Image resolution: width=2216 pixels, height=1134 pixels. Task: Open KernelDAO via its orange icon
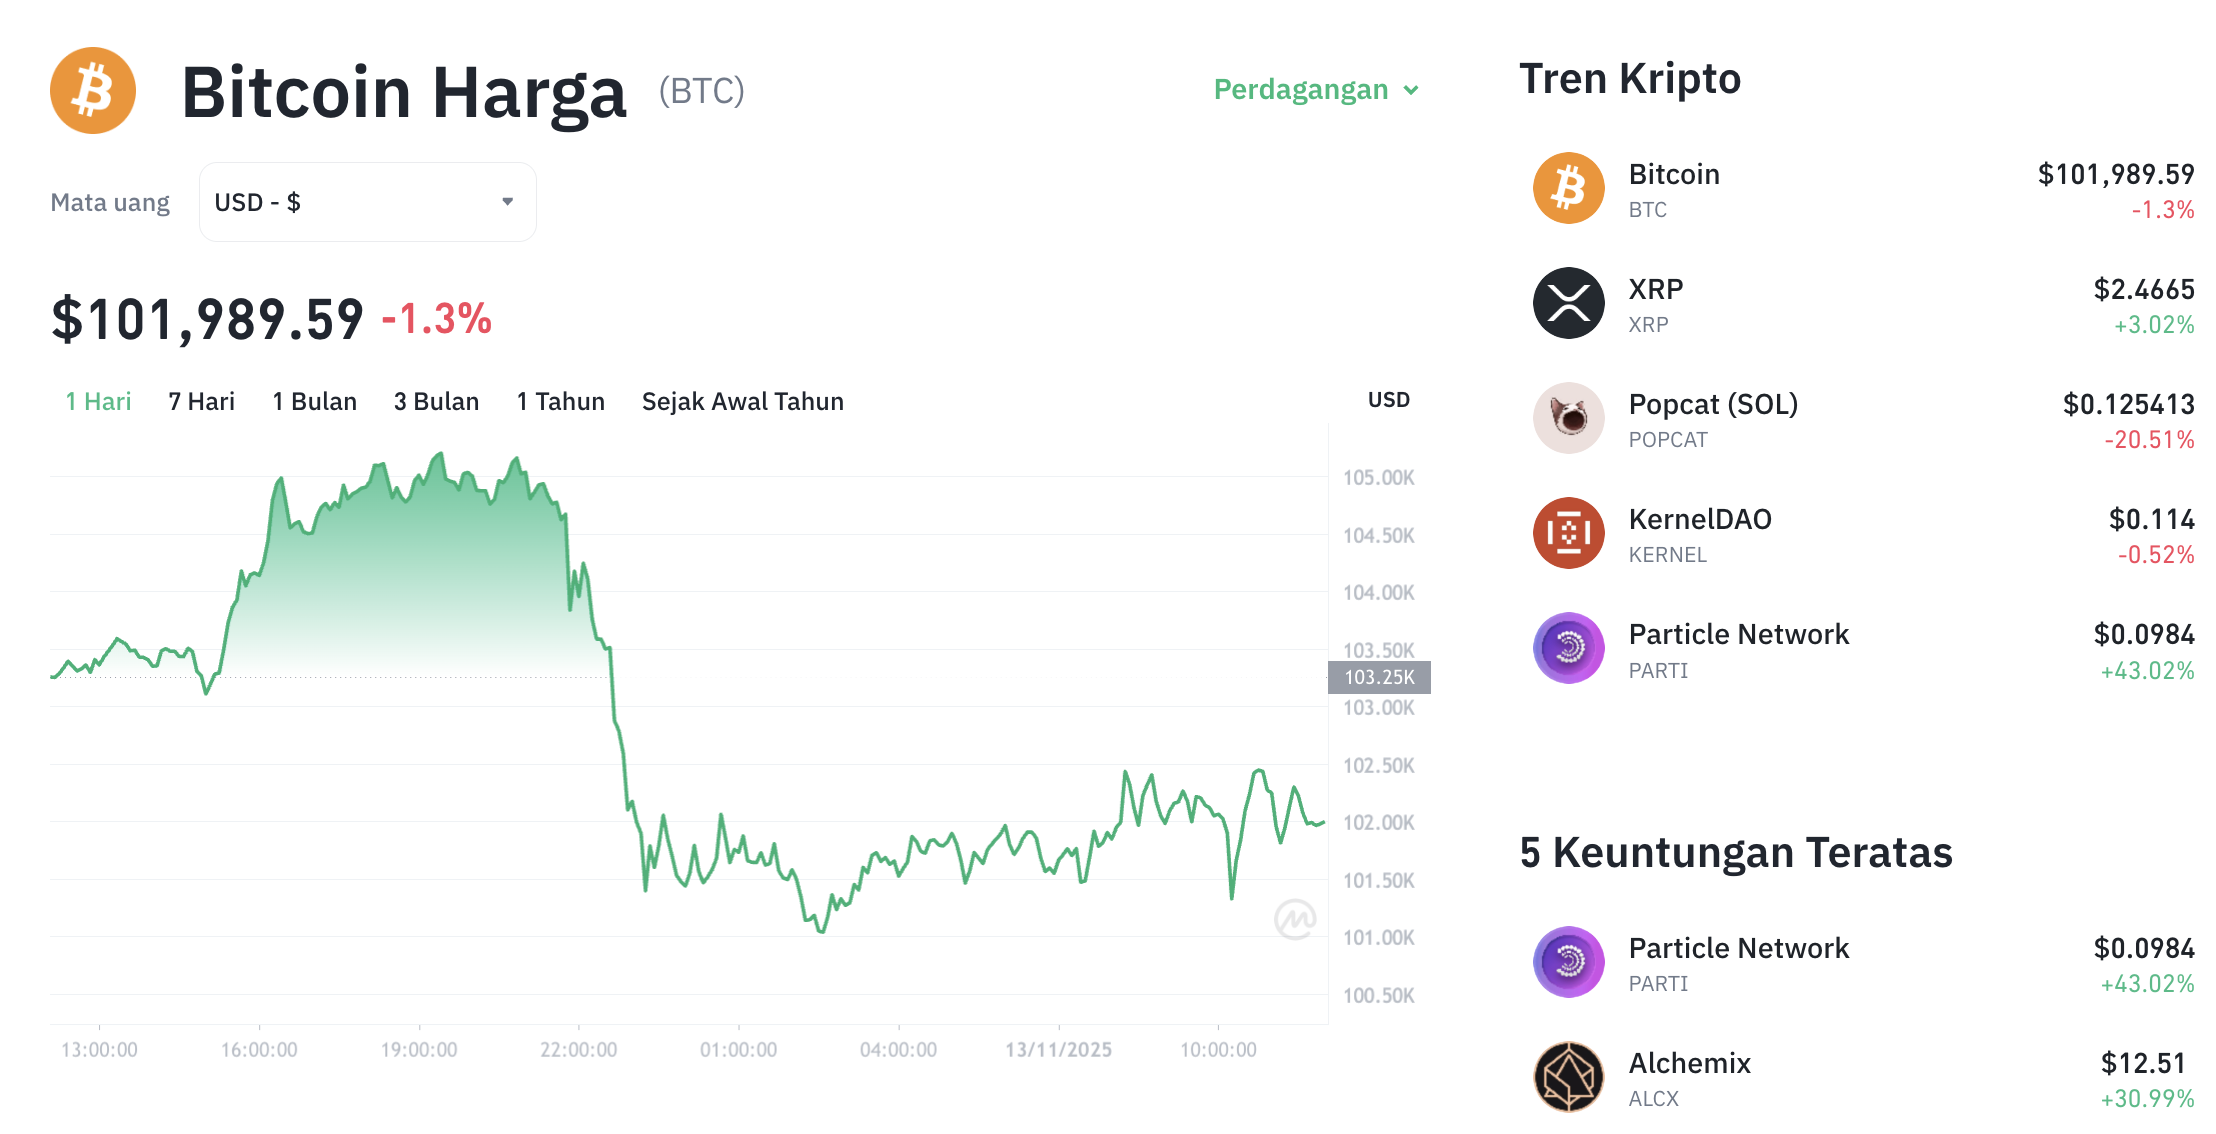[x=1569, y=533]
